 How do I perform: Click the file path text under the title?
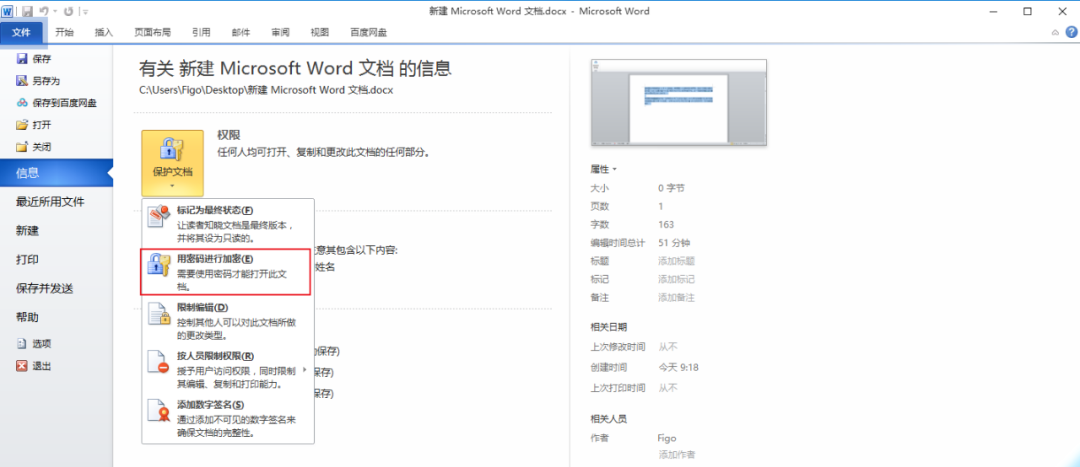pyautogui.click(x=266, y=90)
